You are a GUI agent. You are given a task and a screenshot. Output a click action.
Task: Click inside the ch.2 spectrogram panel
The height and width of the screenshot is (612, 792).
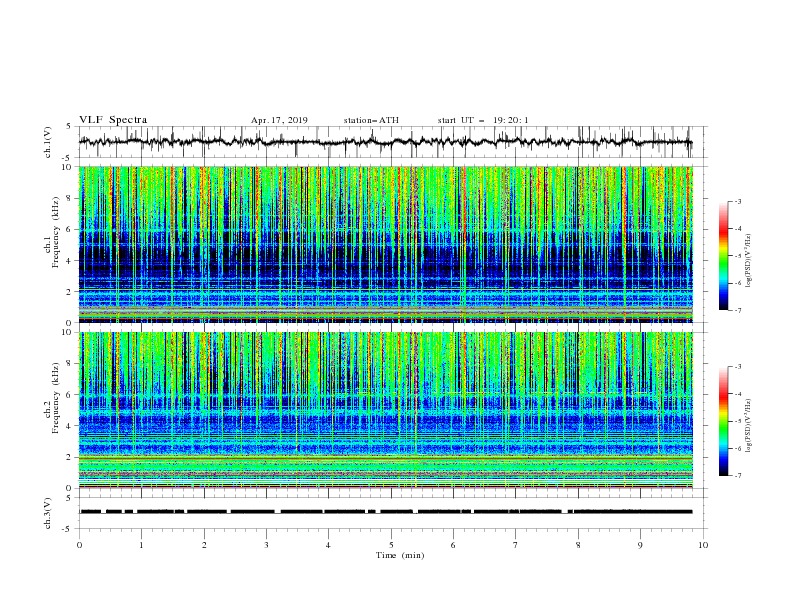[386, 410]
